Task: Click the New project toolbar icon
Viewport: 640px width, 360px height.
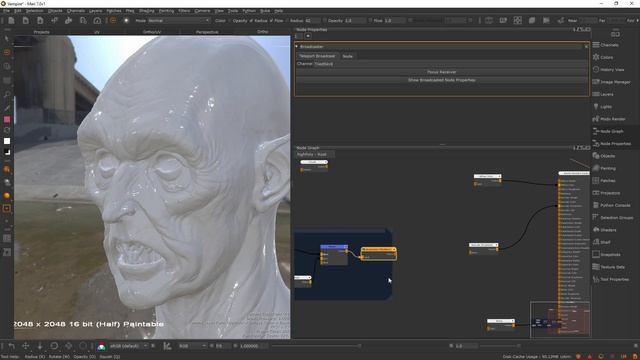Action: [x=11, y=20]
